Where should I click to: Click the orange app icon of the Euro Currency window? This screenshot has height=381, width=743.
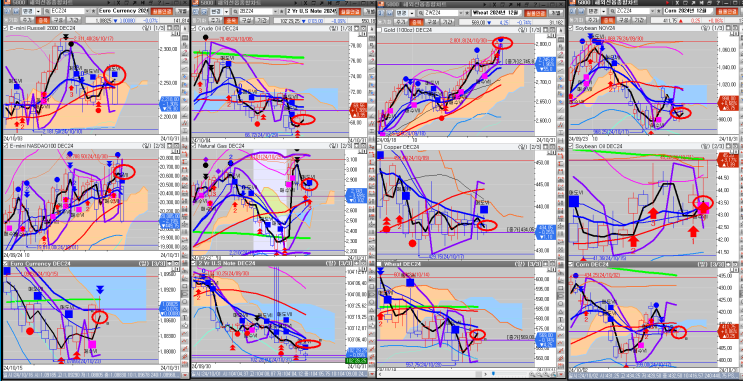7,2
